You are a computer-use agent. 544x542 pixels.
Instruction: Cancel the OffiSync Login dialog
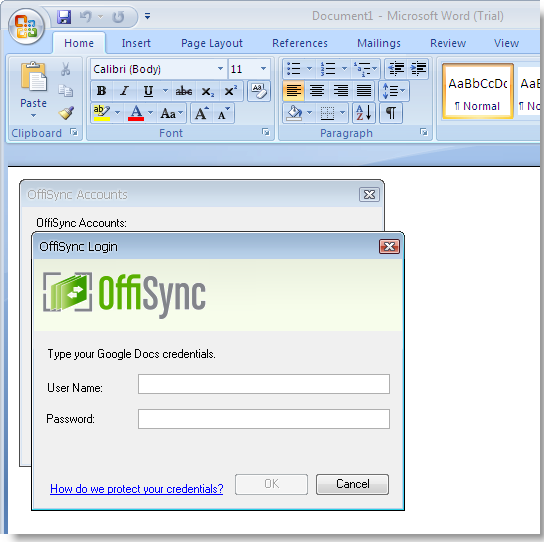(352, 484)
